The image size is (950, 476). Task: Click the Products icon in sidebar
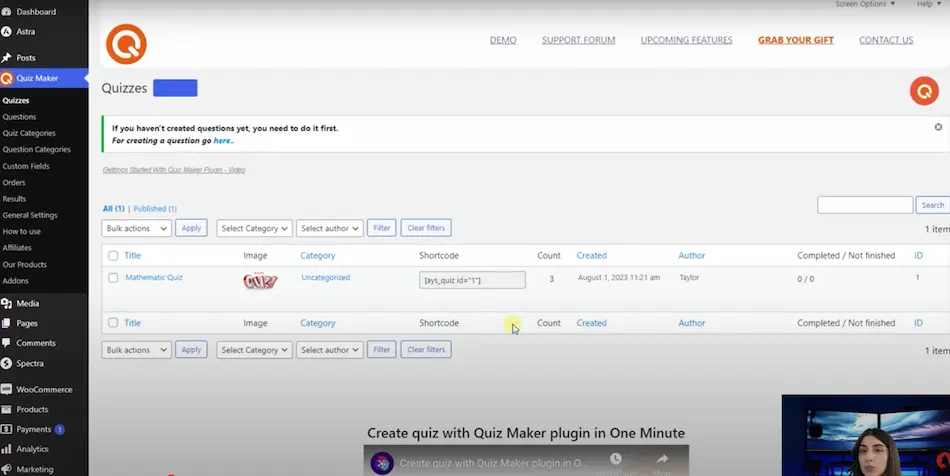tap(6, 409)
